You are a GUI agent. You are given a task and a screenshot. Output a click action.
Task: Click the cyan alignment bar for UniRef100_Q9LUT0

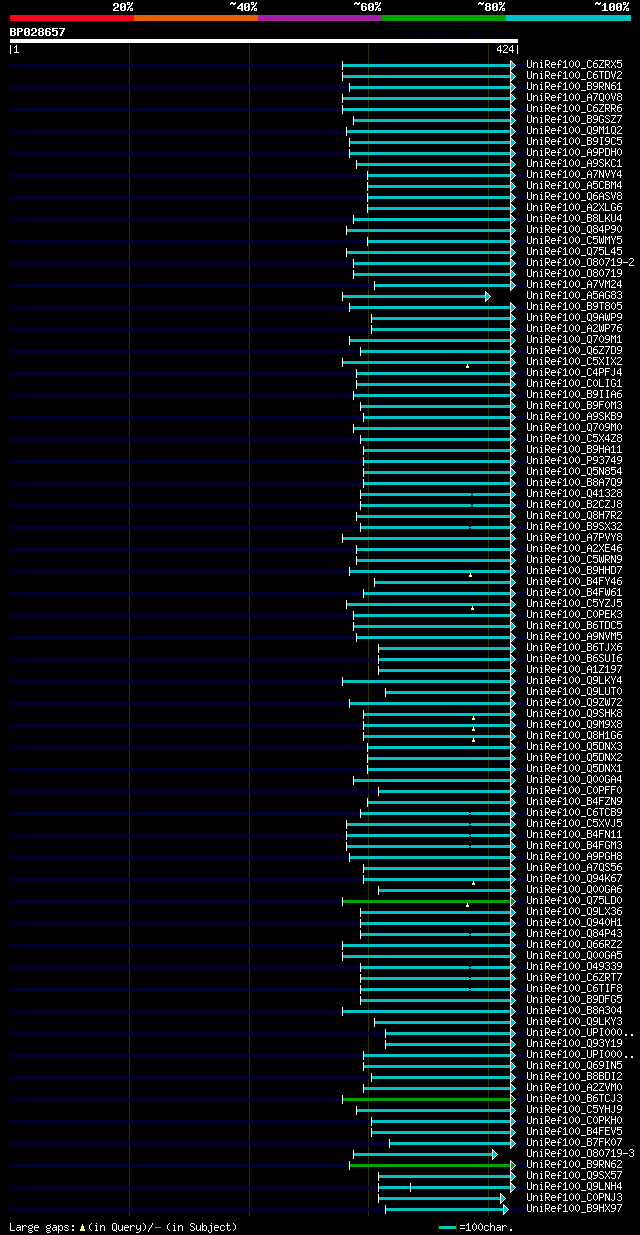click(450, 692)
